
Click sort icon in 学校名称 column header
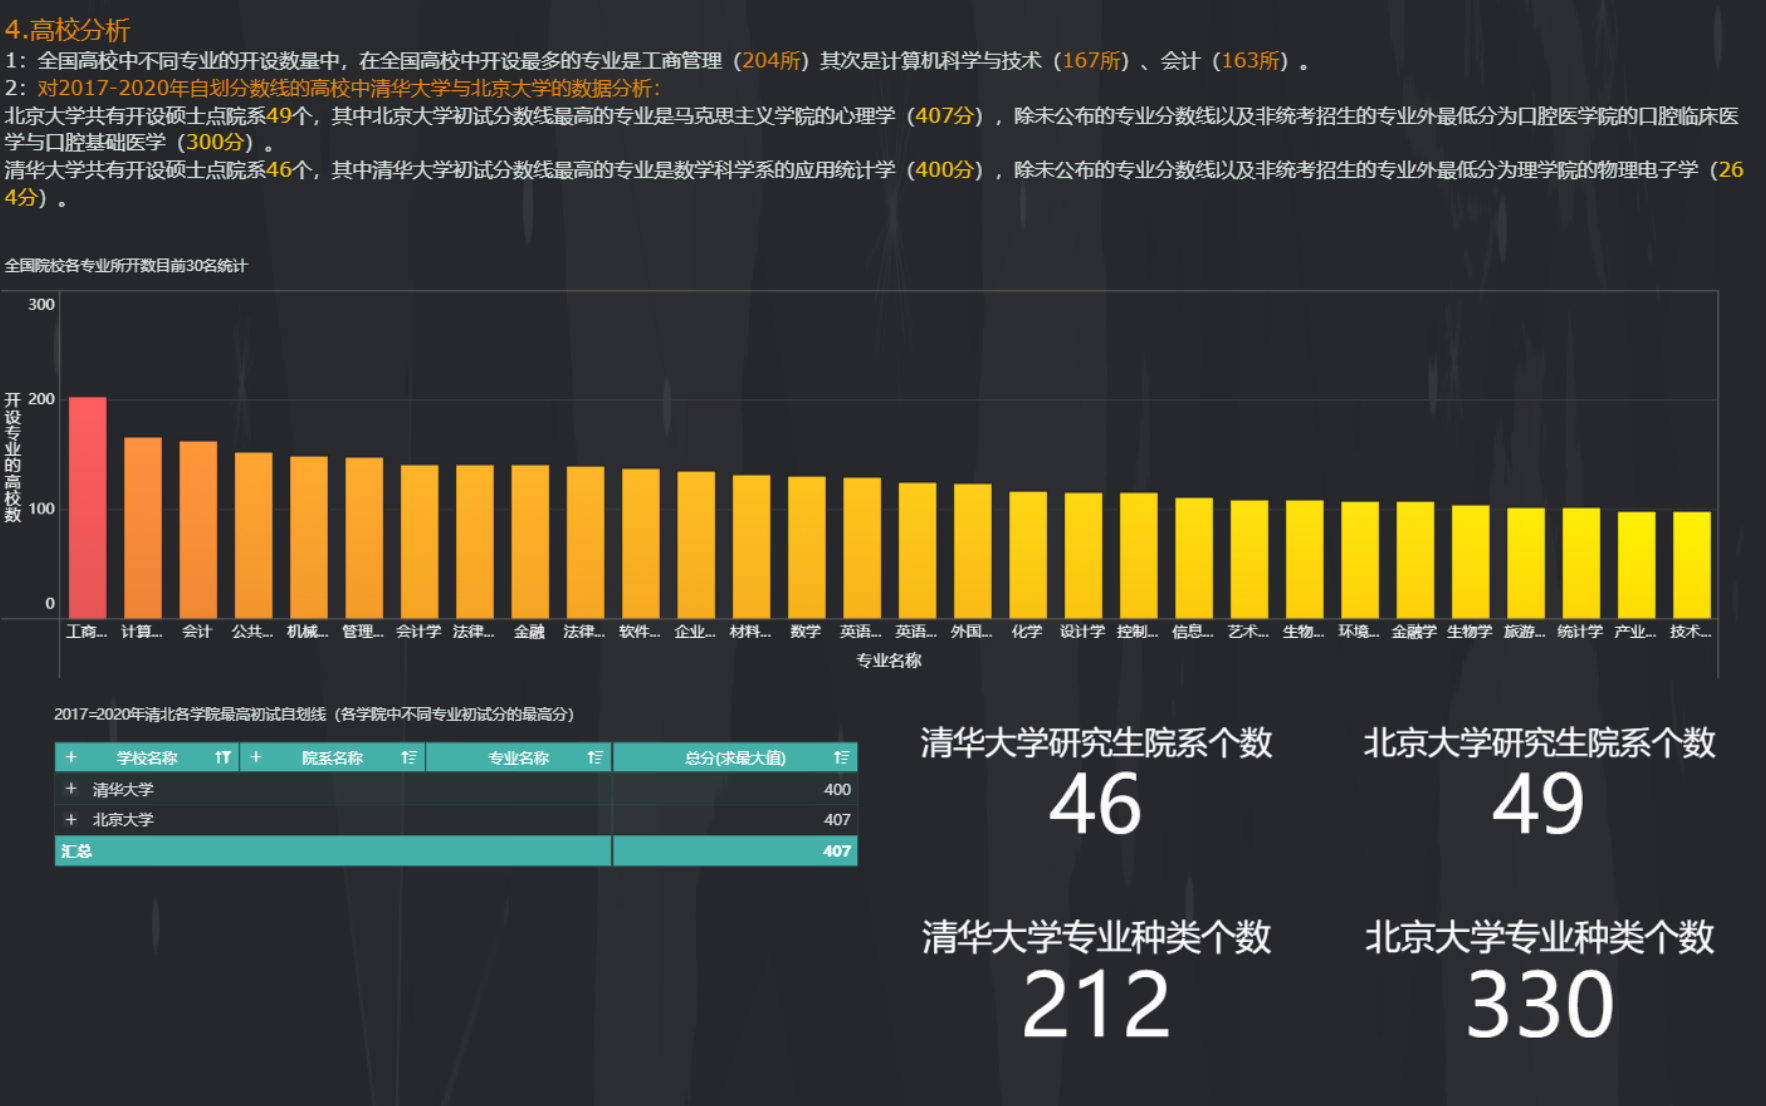point(222,758)
